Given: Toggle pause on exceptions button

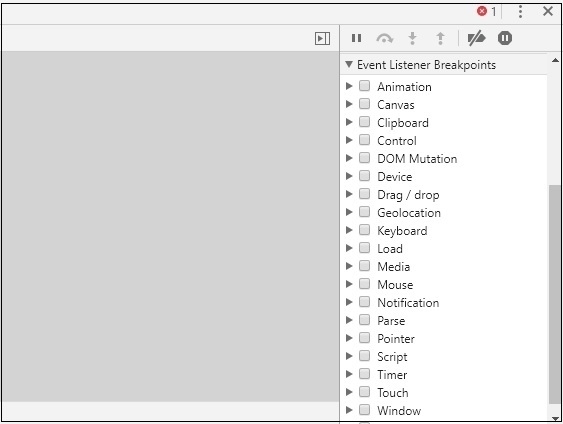Looking at the screenshot, I should [505, 38].
